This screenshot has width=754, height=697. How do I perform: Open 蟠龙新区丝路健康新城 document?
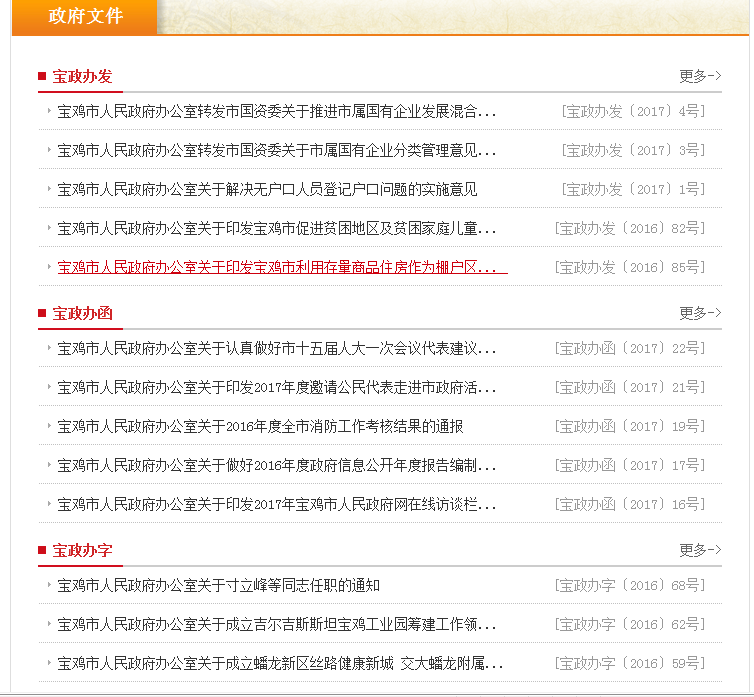(x=280, y=663)
